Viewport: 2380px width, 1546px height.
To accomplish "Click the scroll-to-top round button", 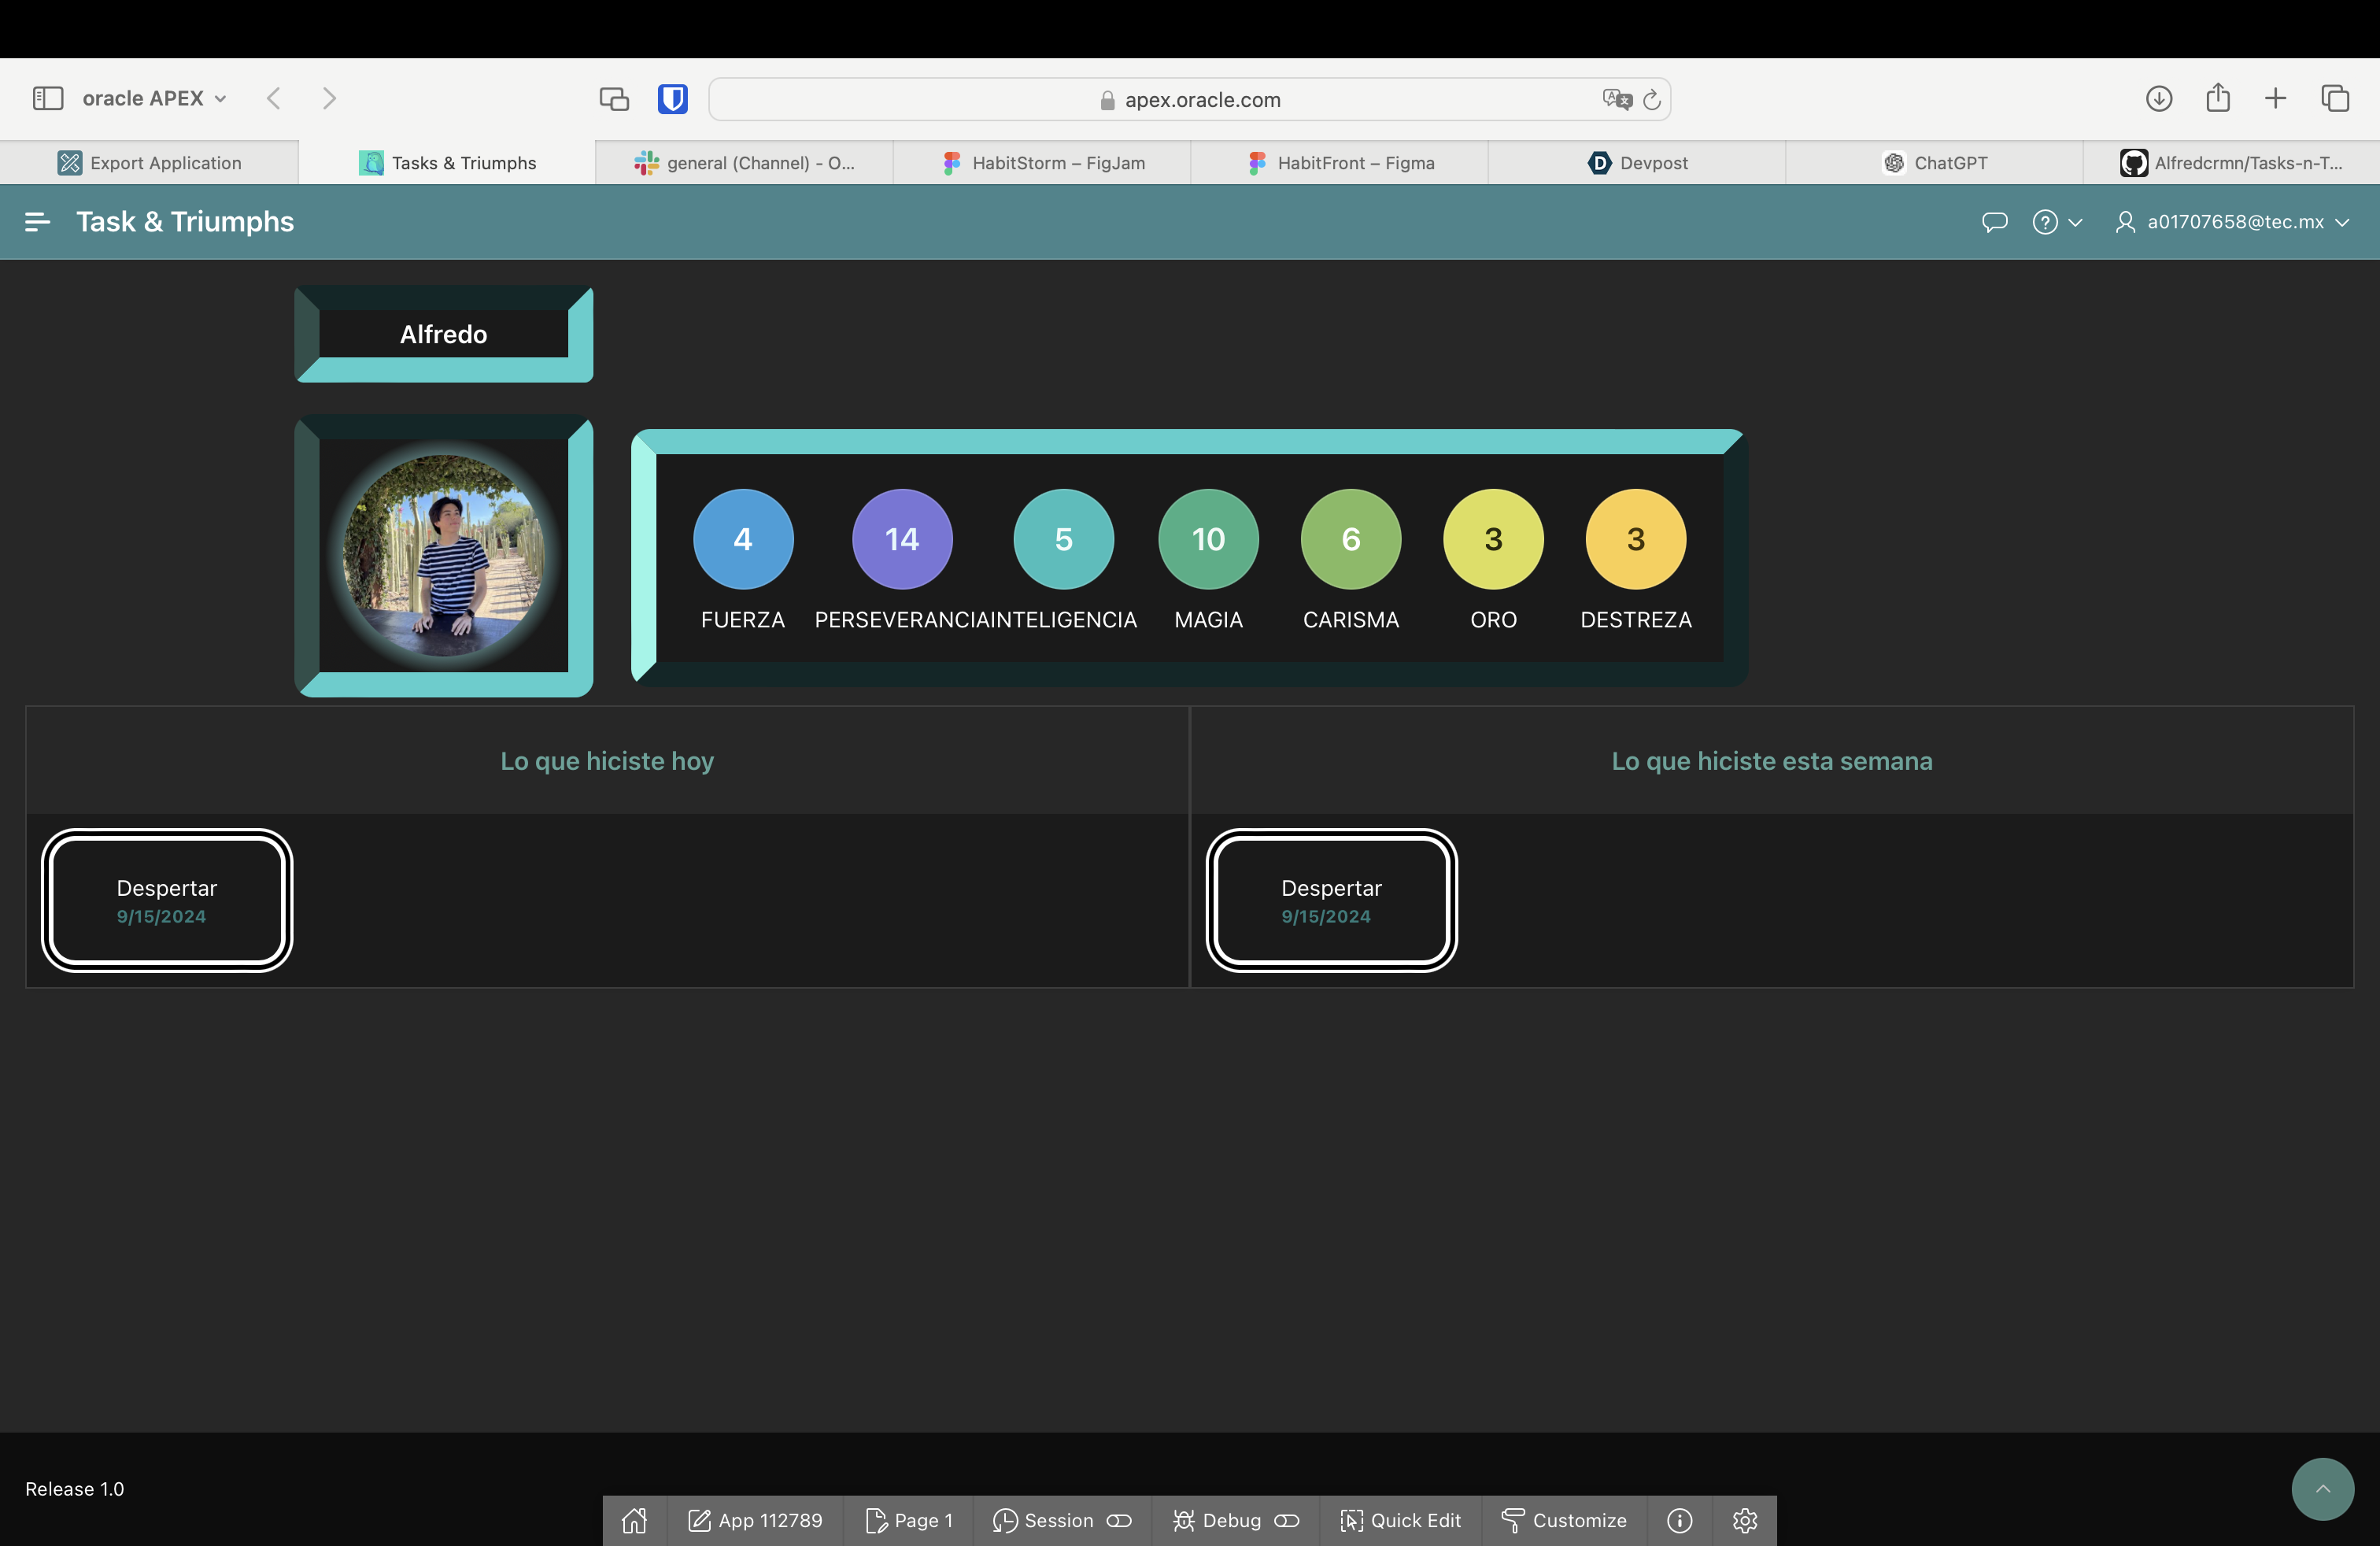I will (2322, 1489).
